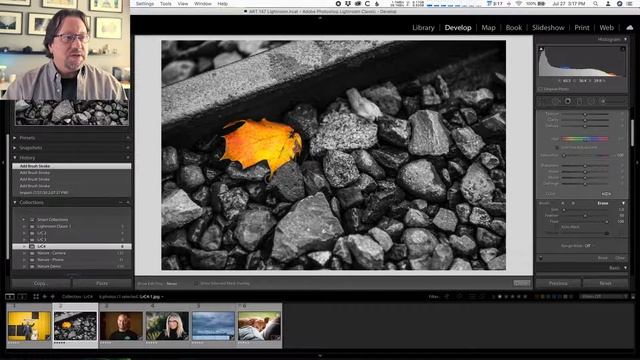Image resolution: width=640 pixels, height=360 pixels.
Task: Click the Reset button in right panel
Action: click(605, 283)
